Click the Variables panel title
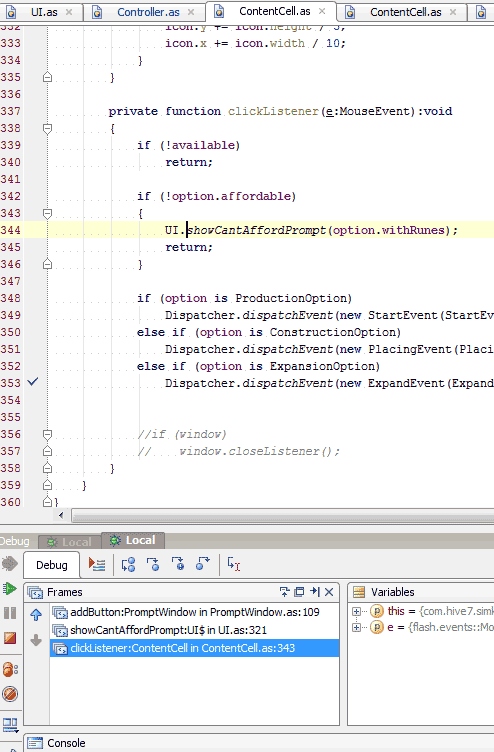The image size is (494, 752). click(x=392, y=592)
